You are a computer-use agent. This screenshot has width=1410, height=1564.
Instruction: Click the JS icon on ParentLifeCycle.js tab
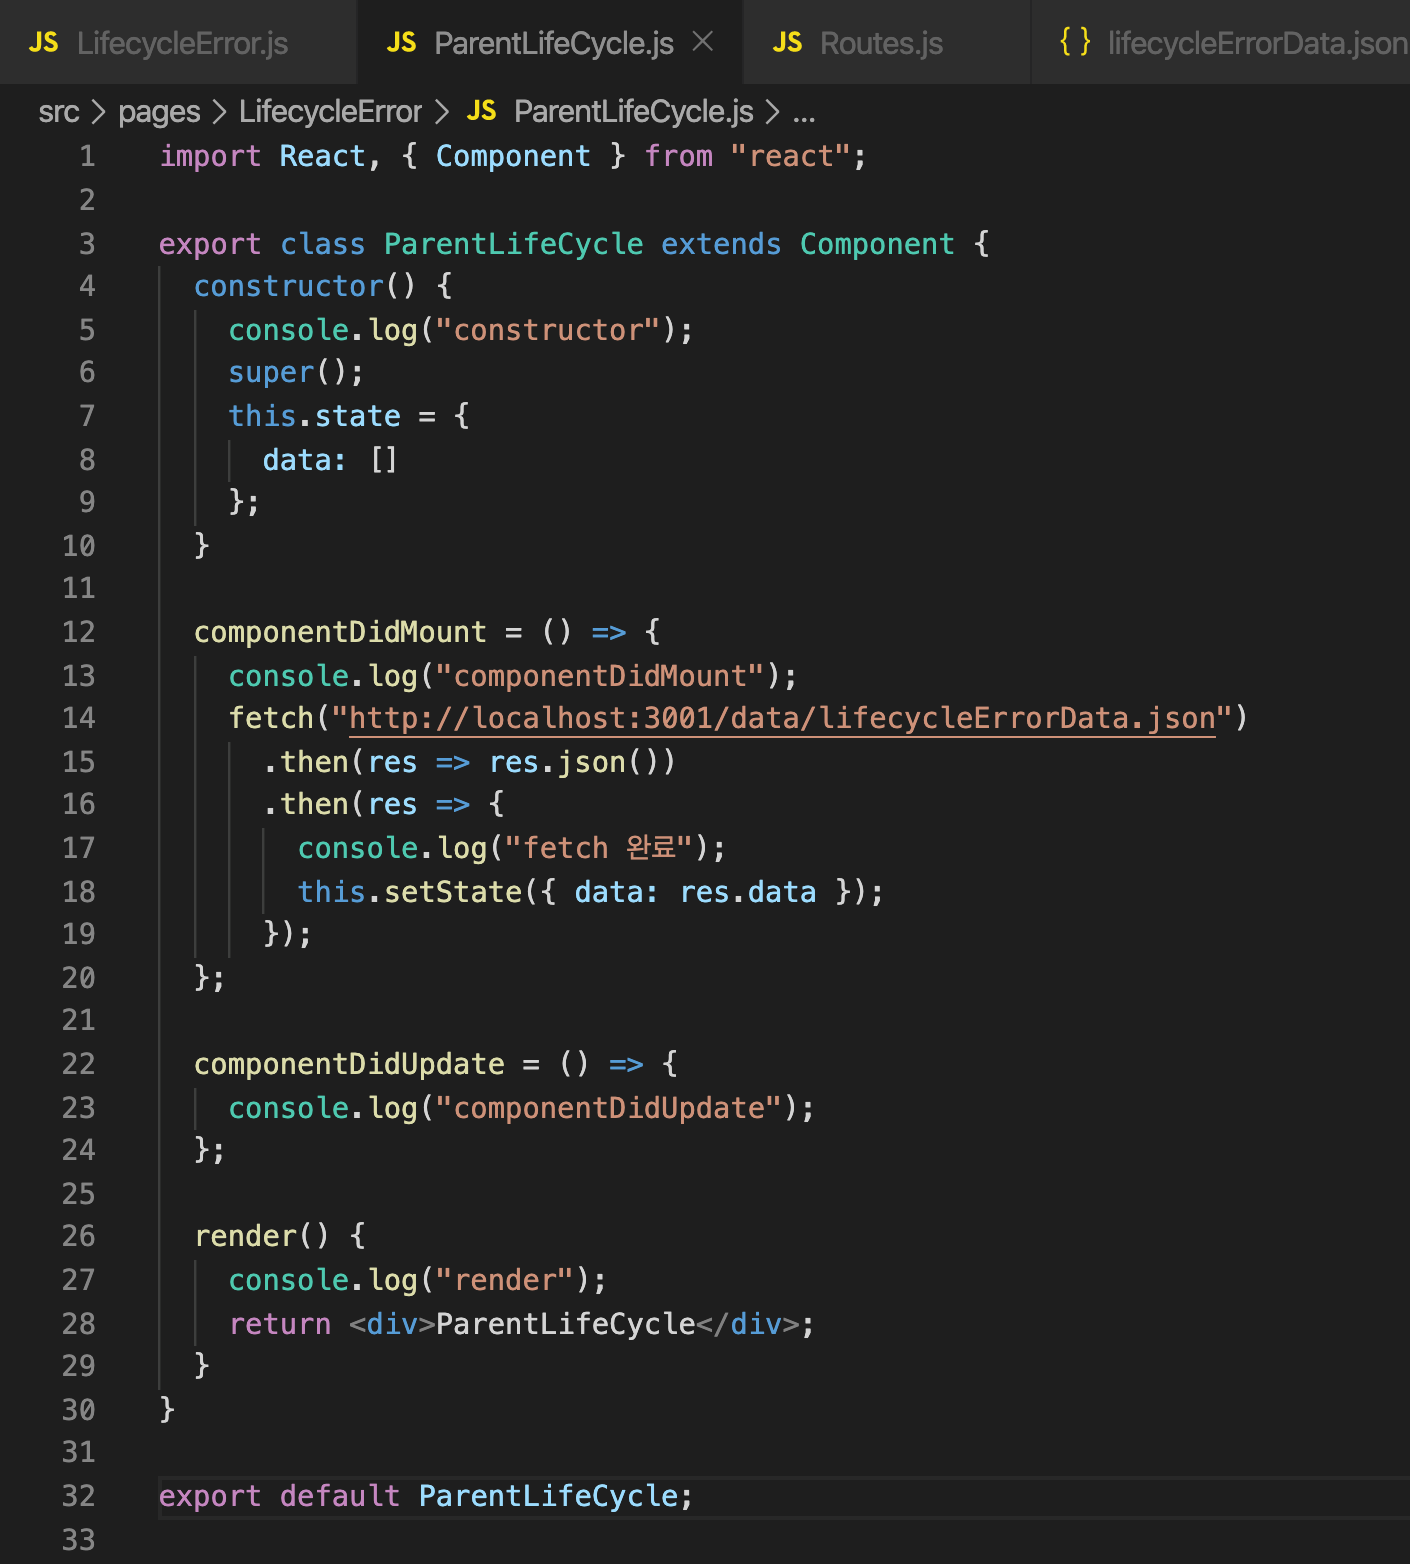pos(401,43)
